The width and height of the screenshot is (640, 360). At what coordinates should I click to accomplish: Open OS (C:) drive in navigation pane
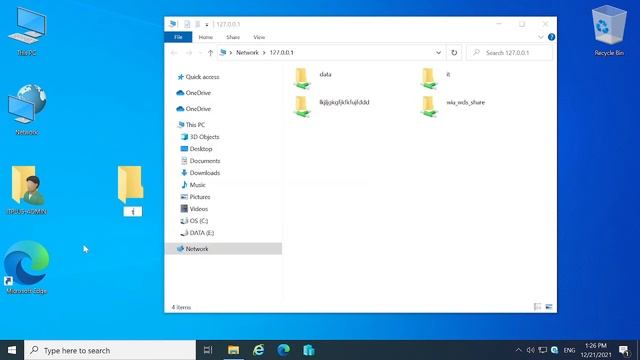pos(194,221)
